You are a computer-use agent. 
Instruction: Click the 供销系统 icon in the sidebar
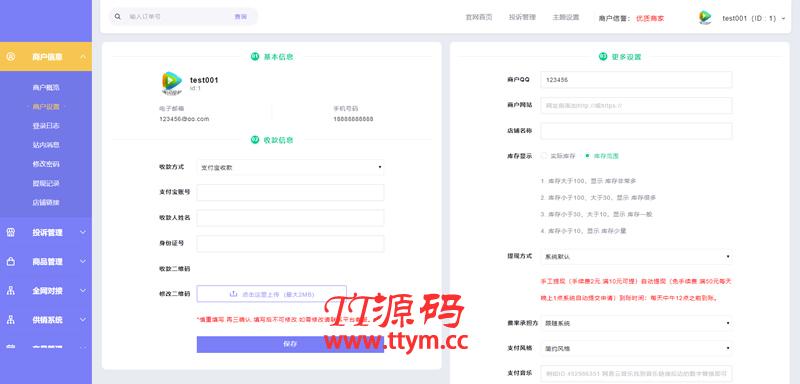(11, 320)
